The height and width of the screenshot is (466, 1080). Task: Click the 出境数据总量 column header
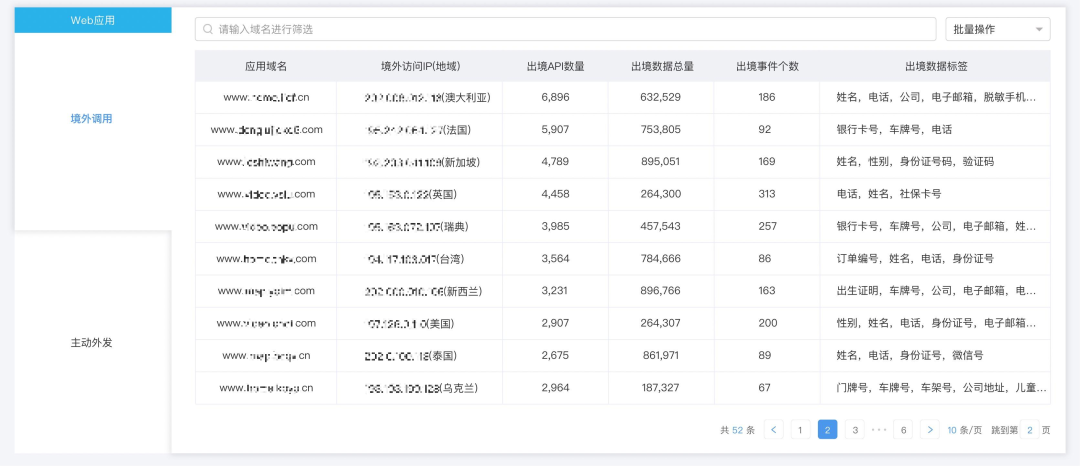[661, 67]
